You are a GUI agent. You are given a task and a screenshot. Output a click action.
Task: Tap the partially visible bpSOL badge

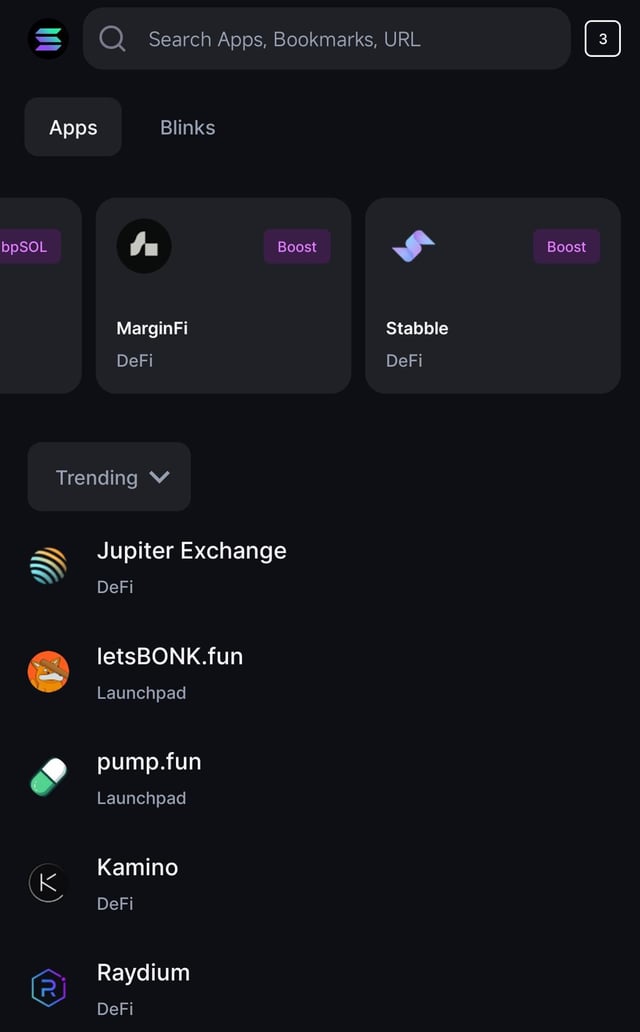(x=25, y=247)
